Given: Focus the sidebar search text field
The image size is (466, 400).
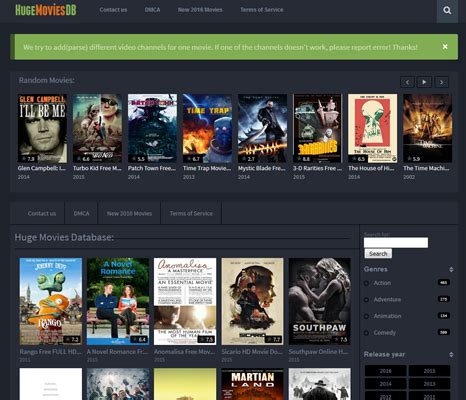Looking at the screenshot, I should (396, 242).
